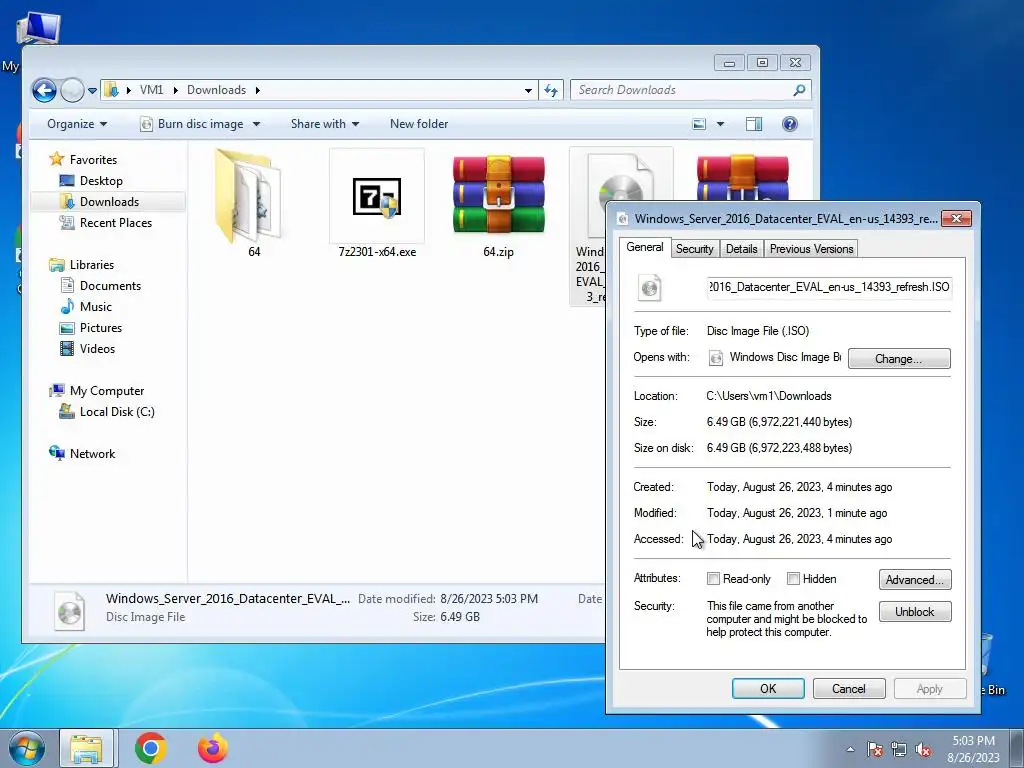Select My Computer in the navigation pane
The image size is (1024, 768).
[97, 391]
